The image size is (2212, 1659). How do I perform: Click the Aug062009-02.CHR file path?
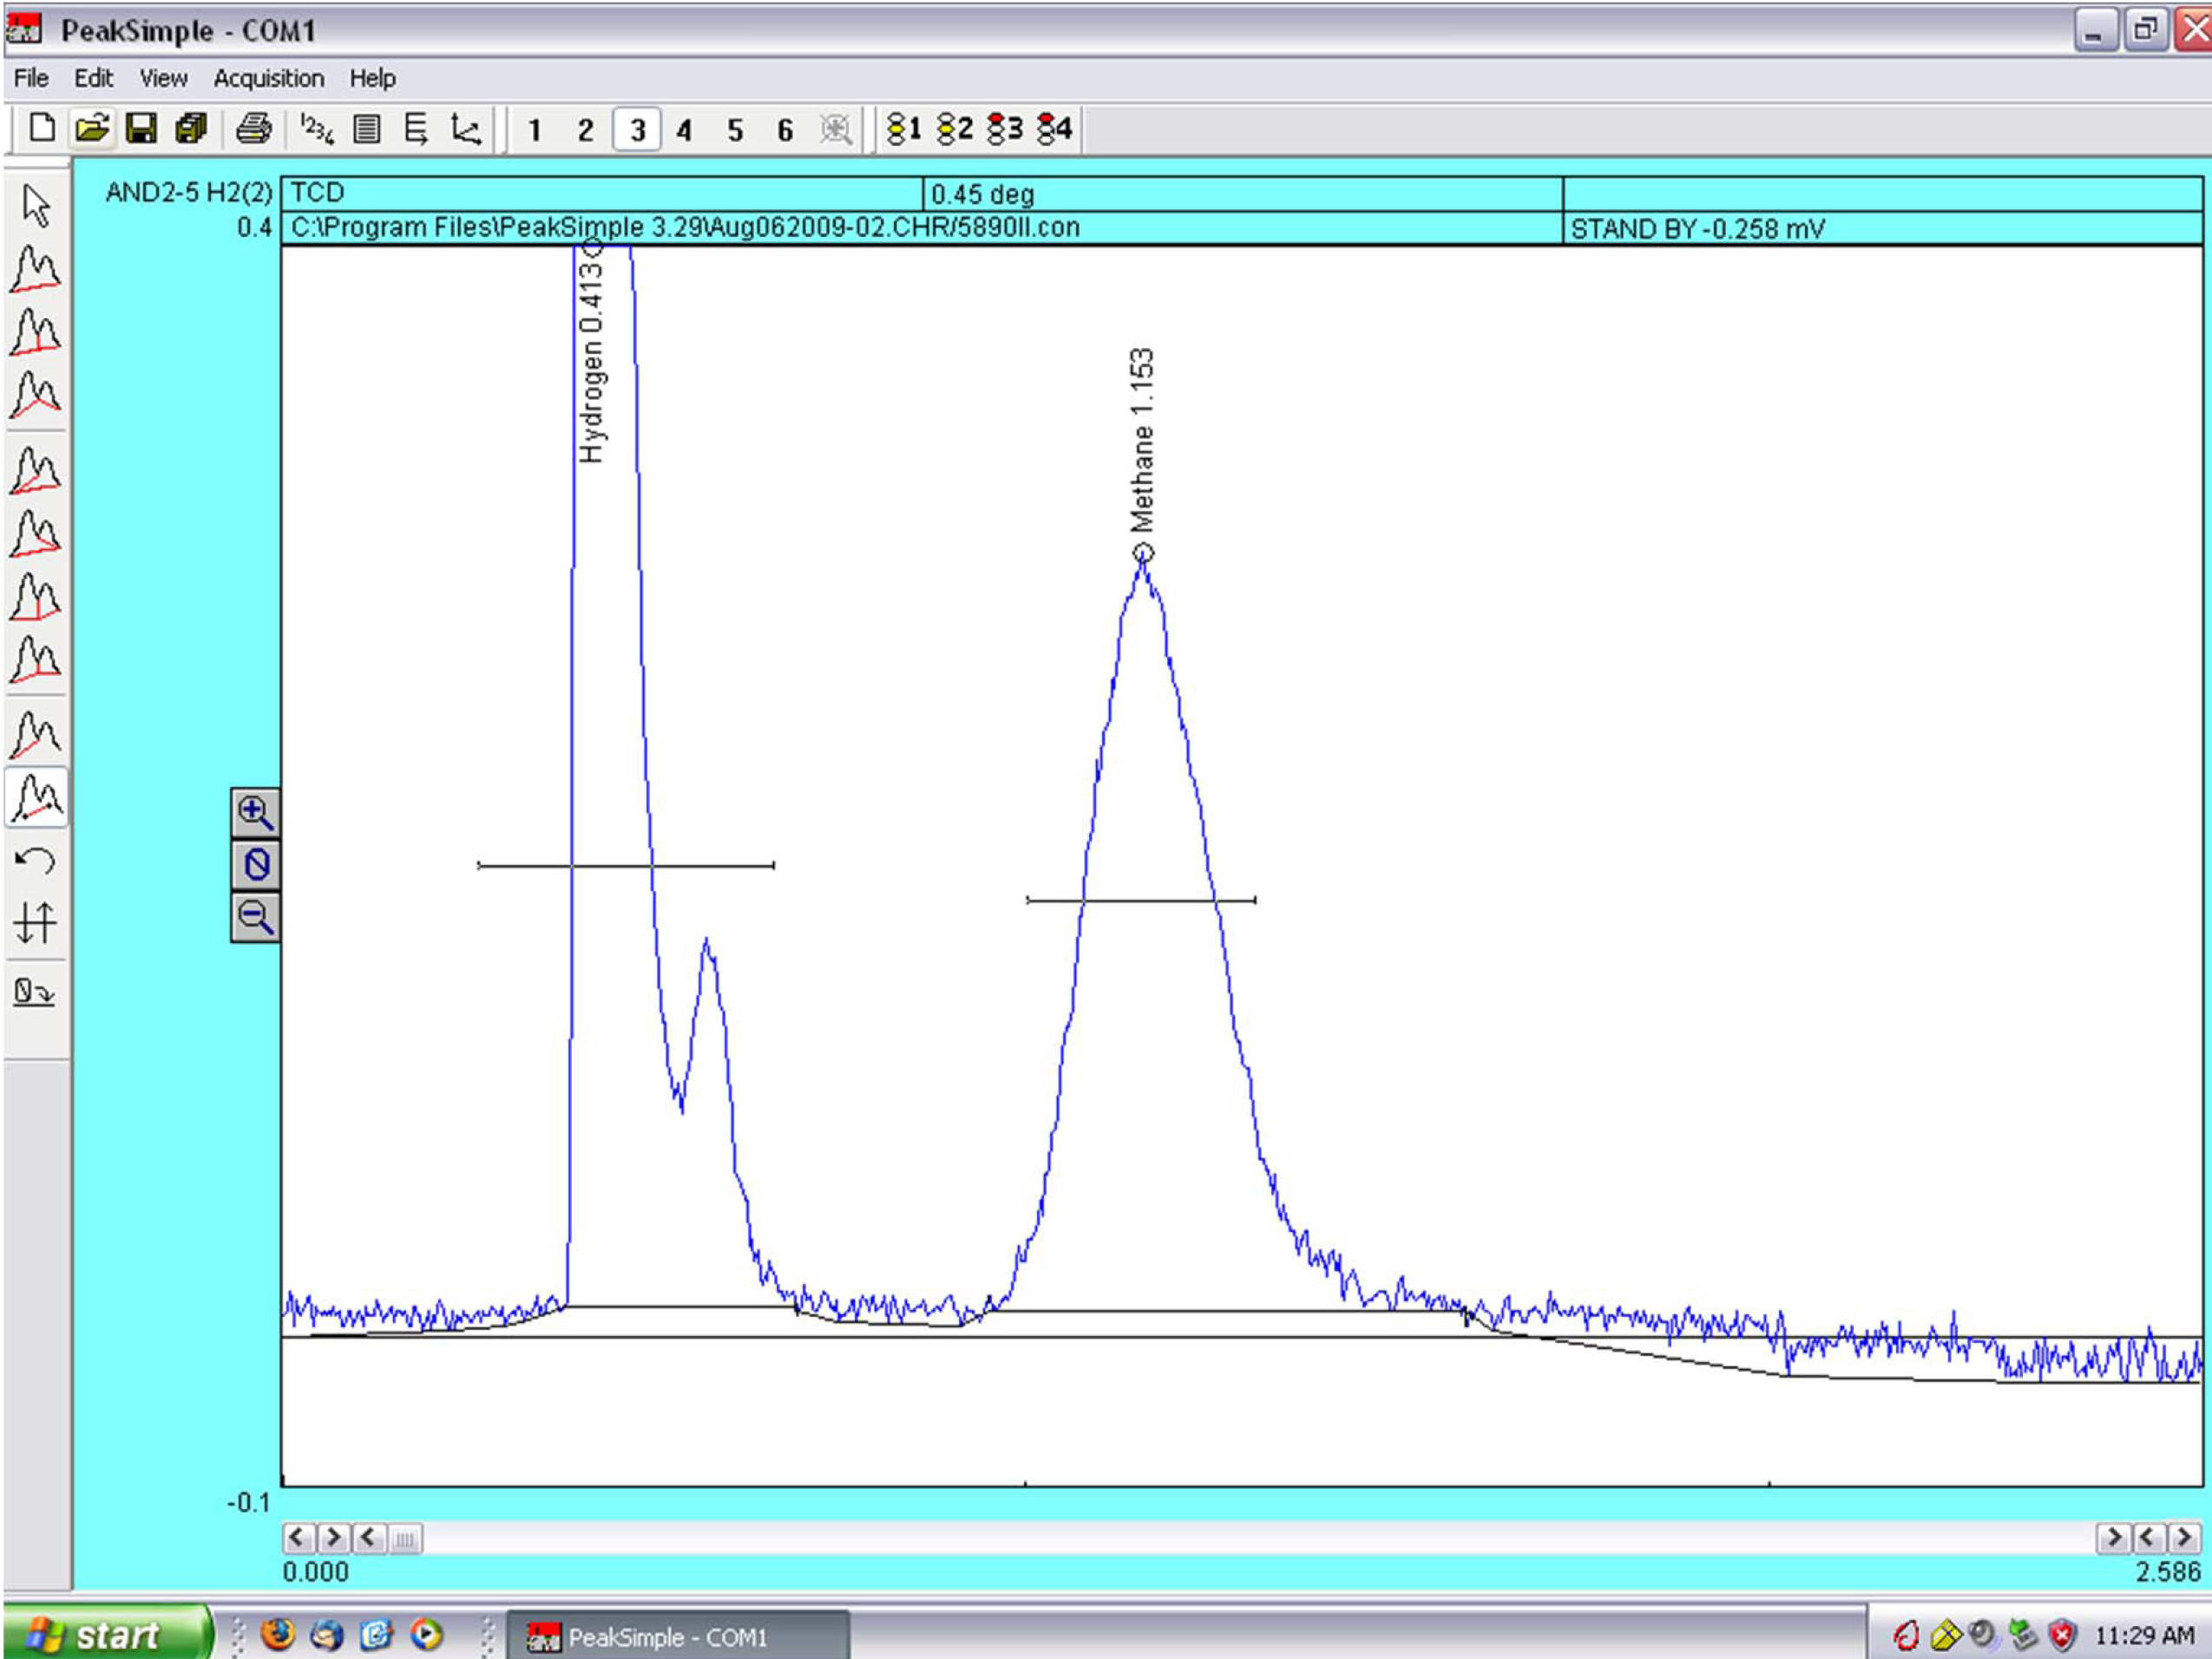[x=685, y=228]
